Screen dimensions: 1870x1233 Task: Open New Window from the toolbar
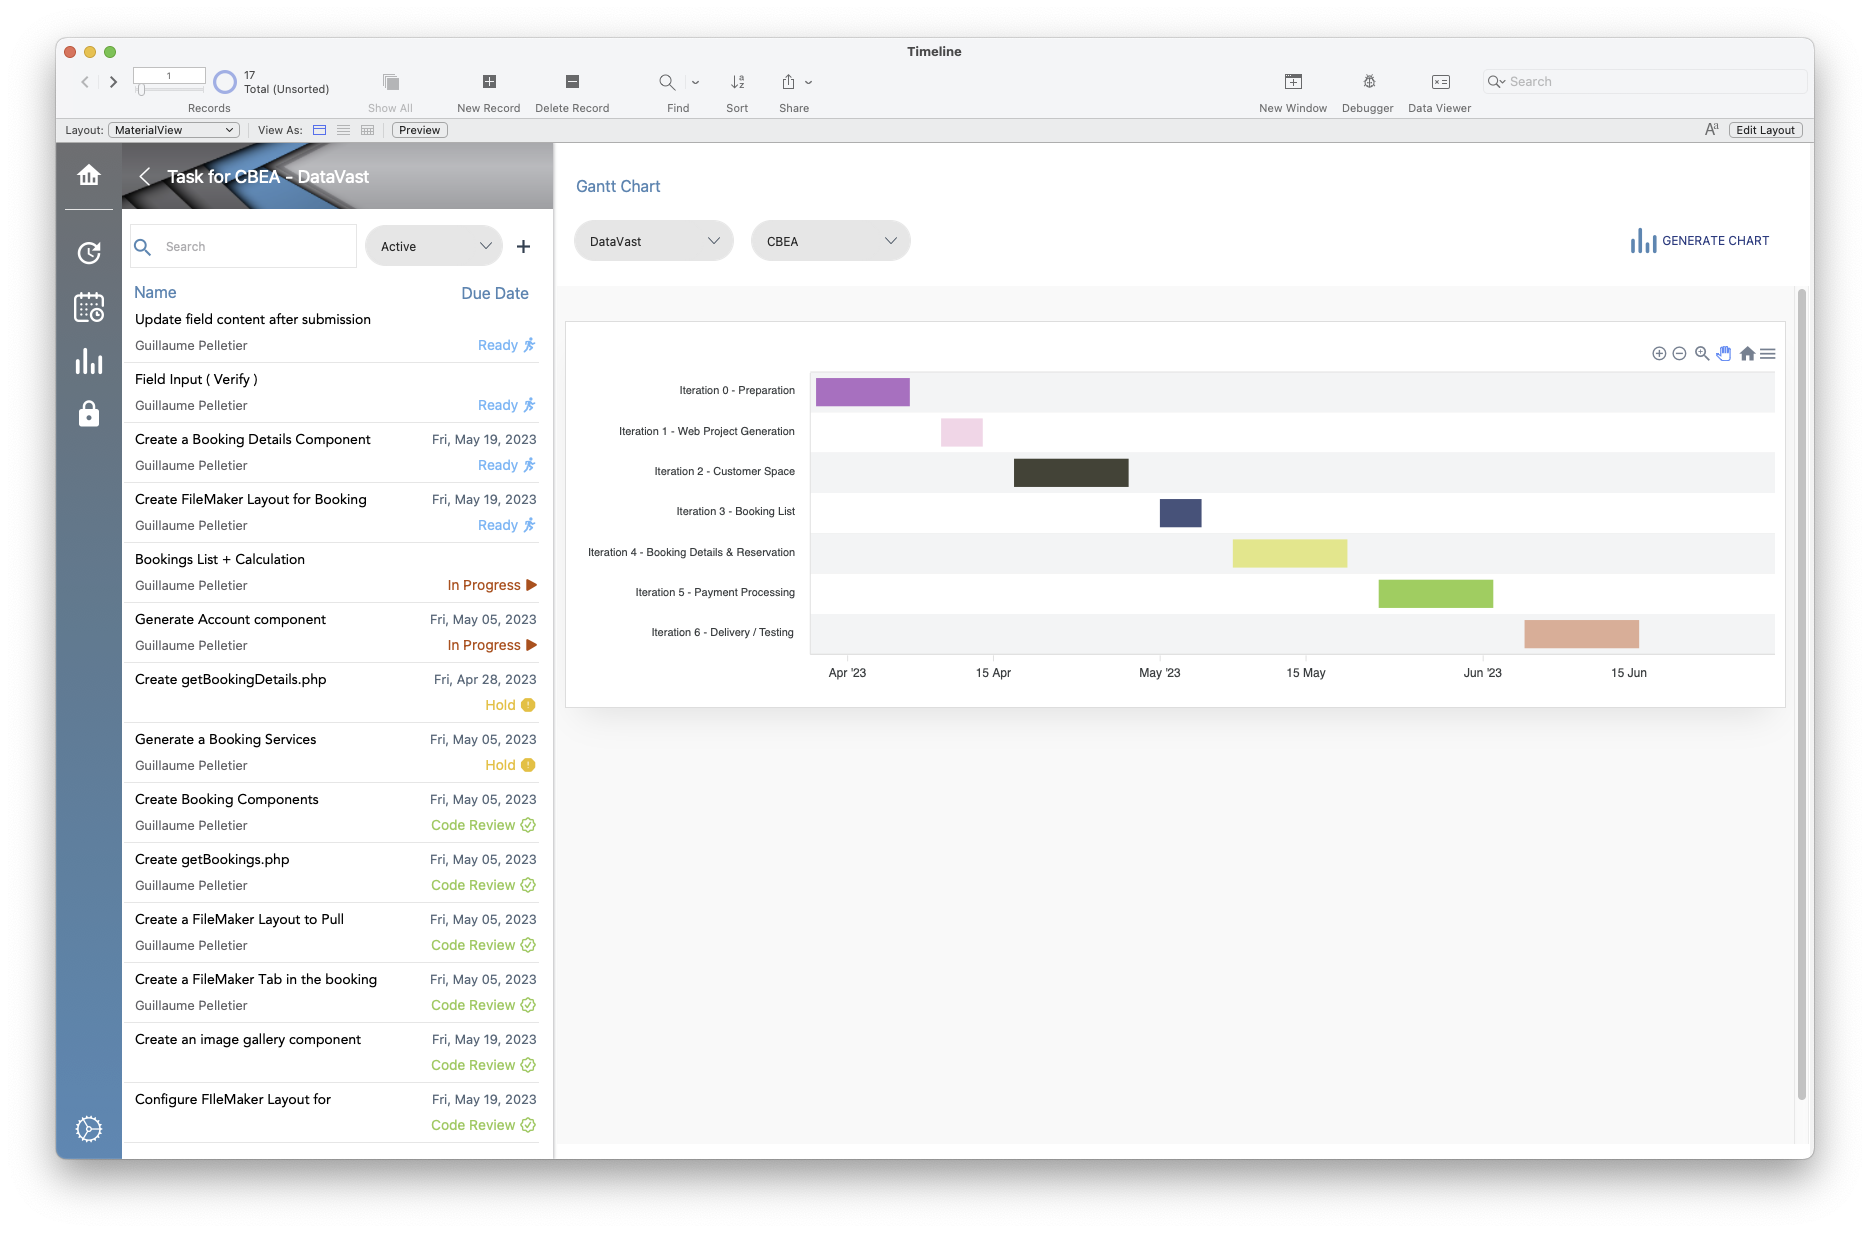[x=1292, y=88]
